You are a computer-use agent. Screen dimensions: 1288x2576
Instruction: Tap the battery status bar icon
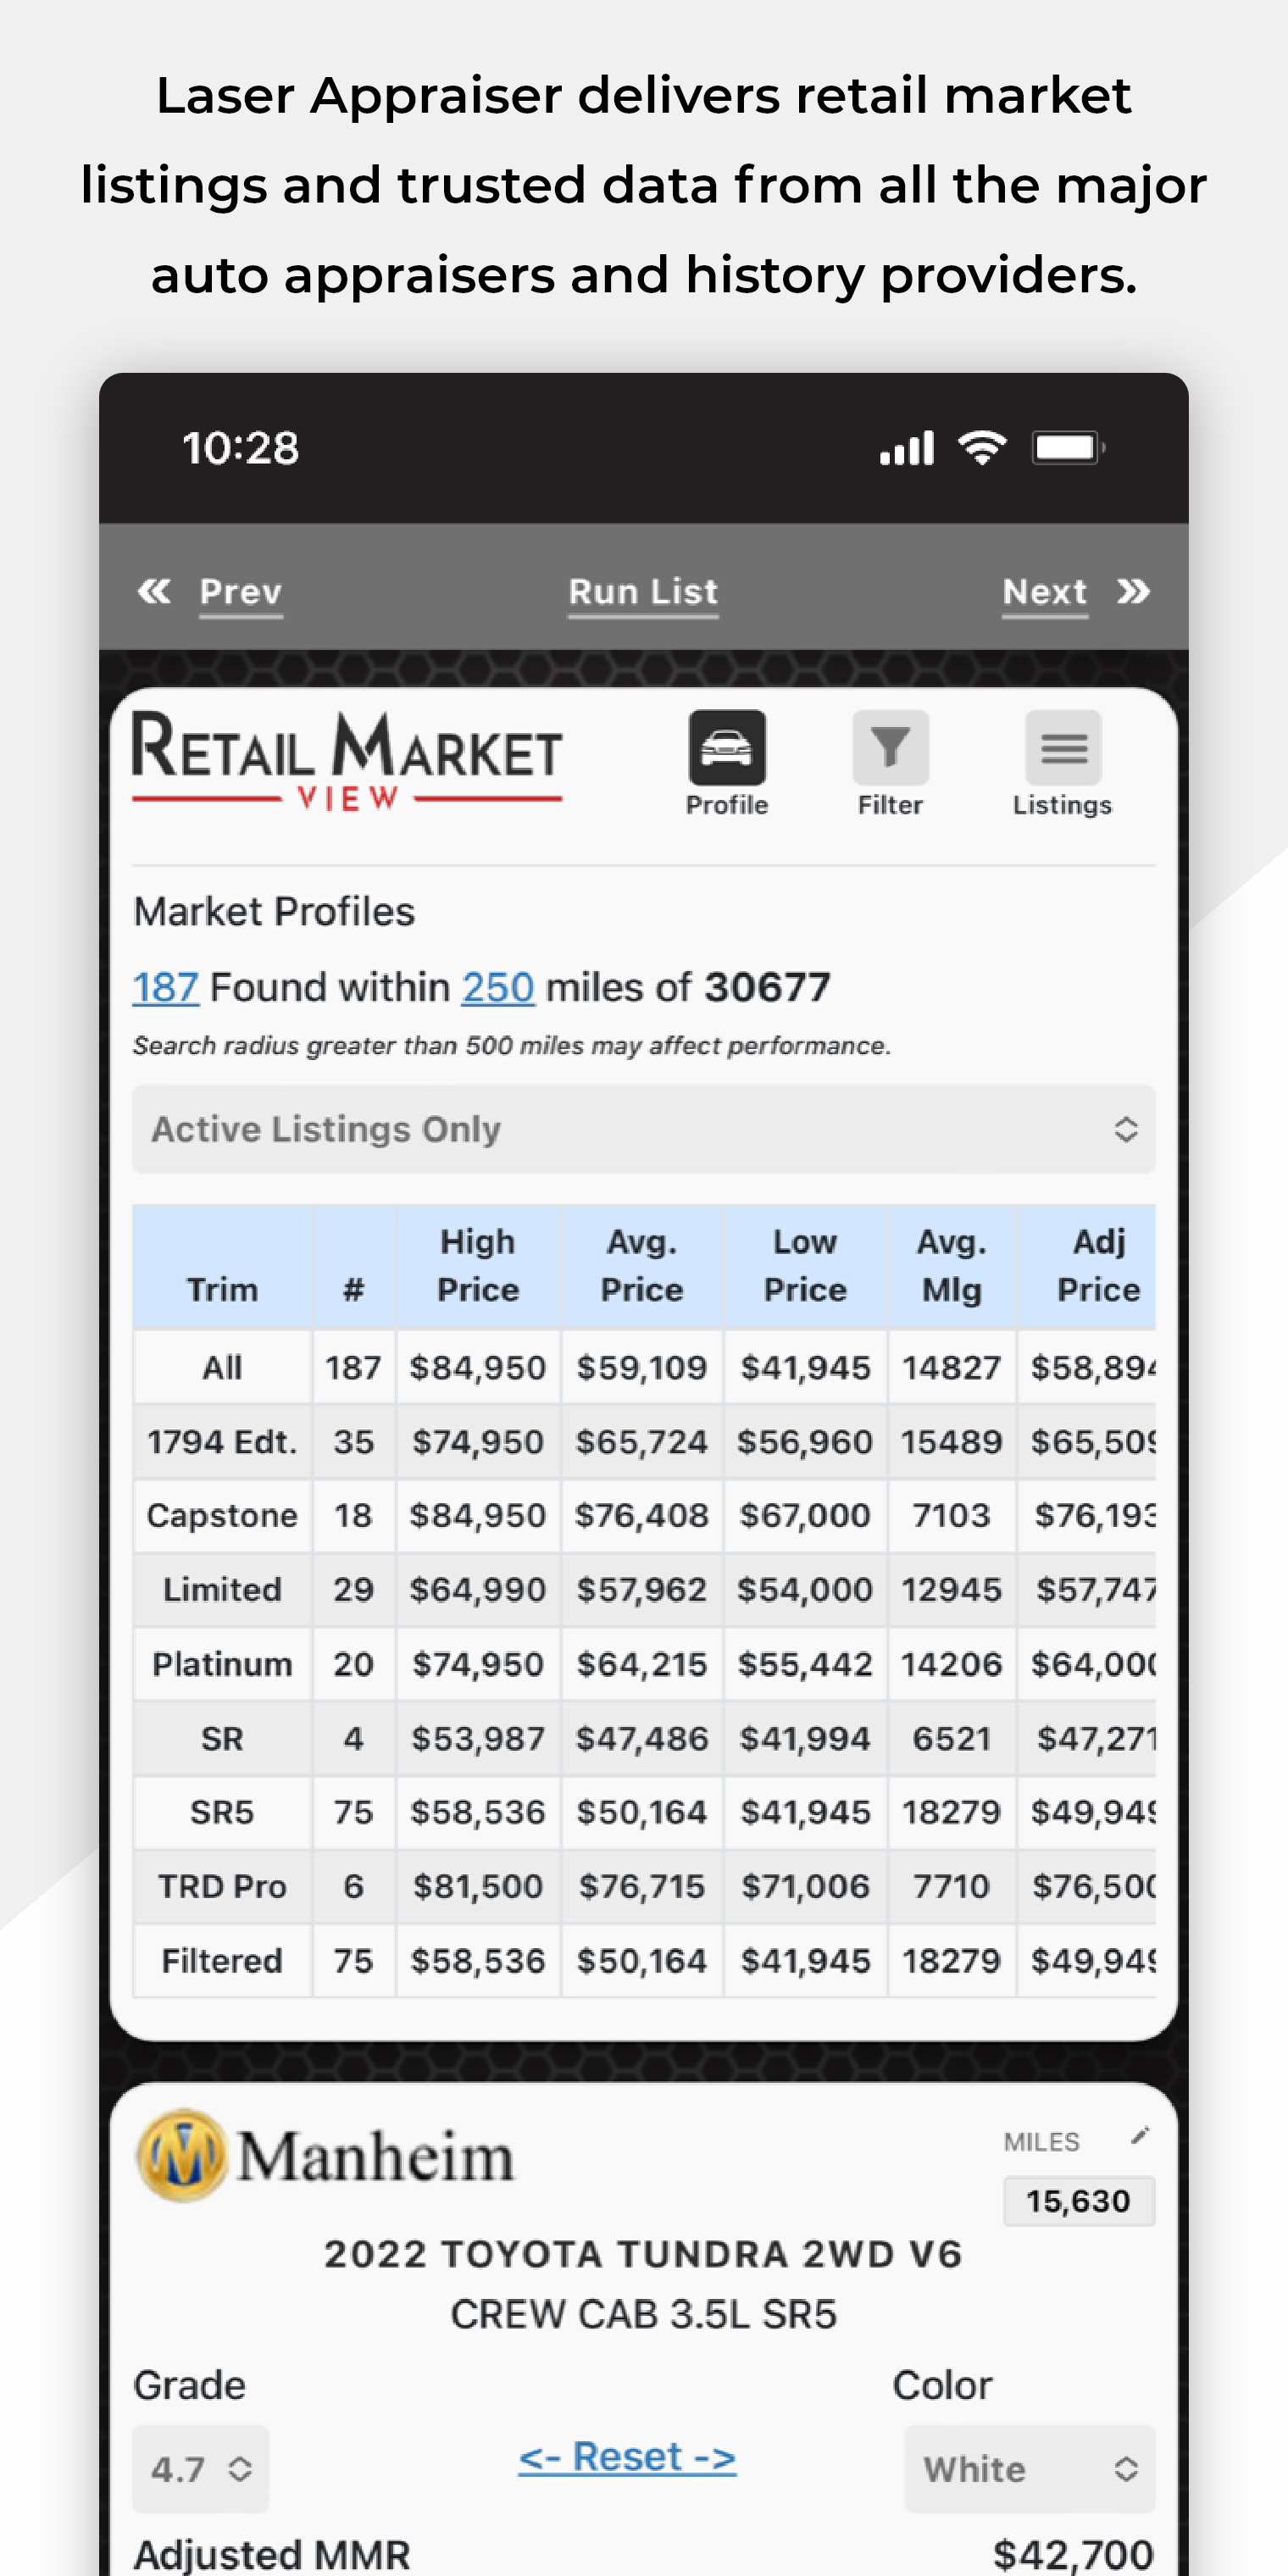click(x=1069, y=447)
